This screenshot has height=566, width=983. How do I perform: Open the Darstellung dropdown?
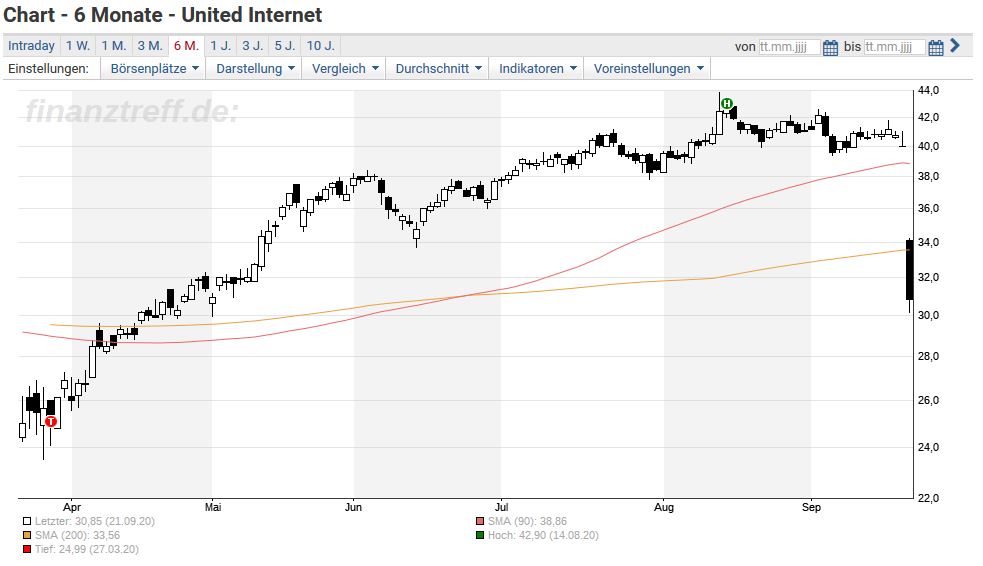click(x=255, y=68)
